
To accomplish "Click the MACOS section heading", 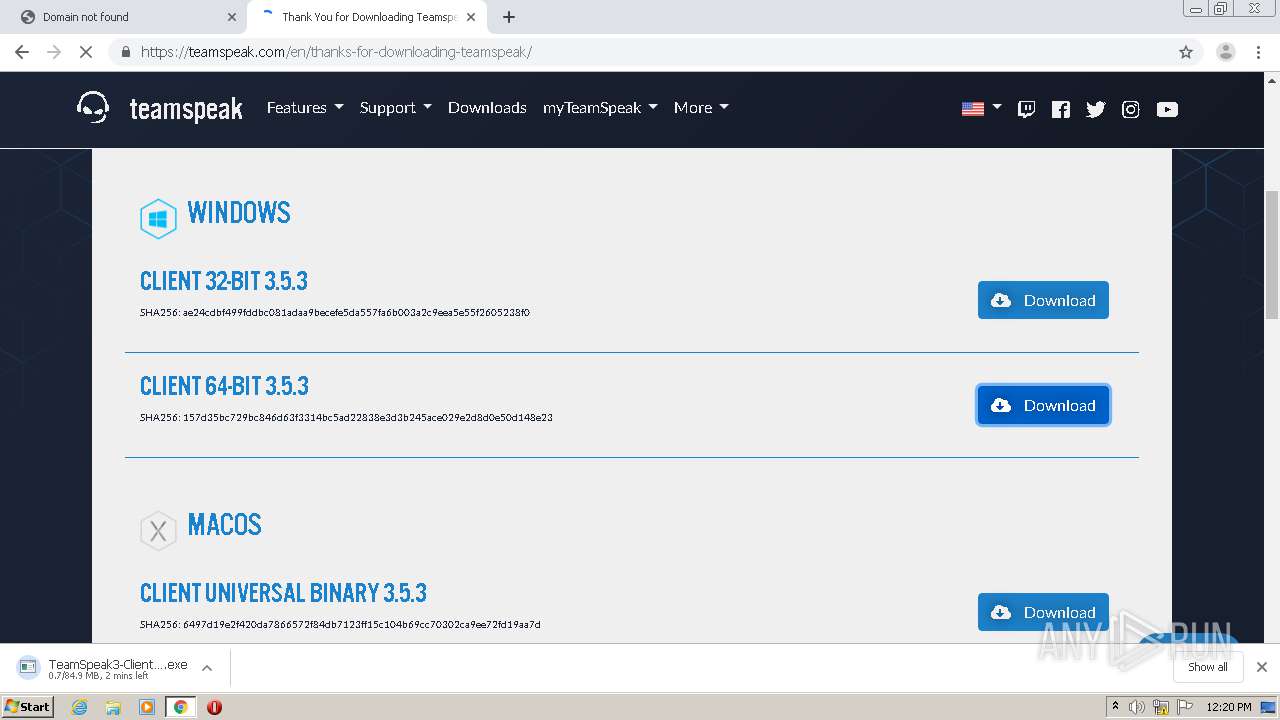I will [224, 524].
